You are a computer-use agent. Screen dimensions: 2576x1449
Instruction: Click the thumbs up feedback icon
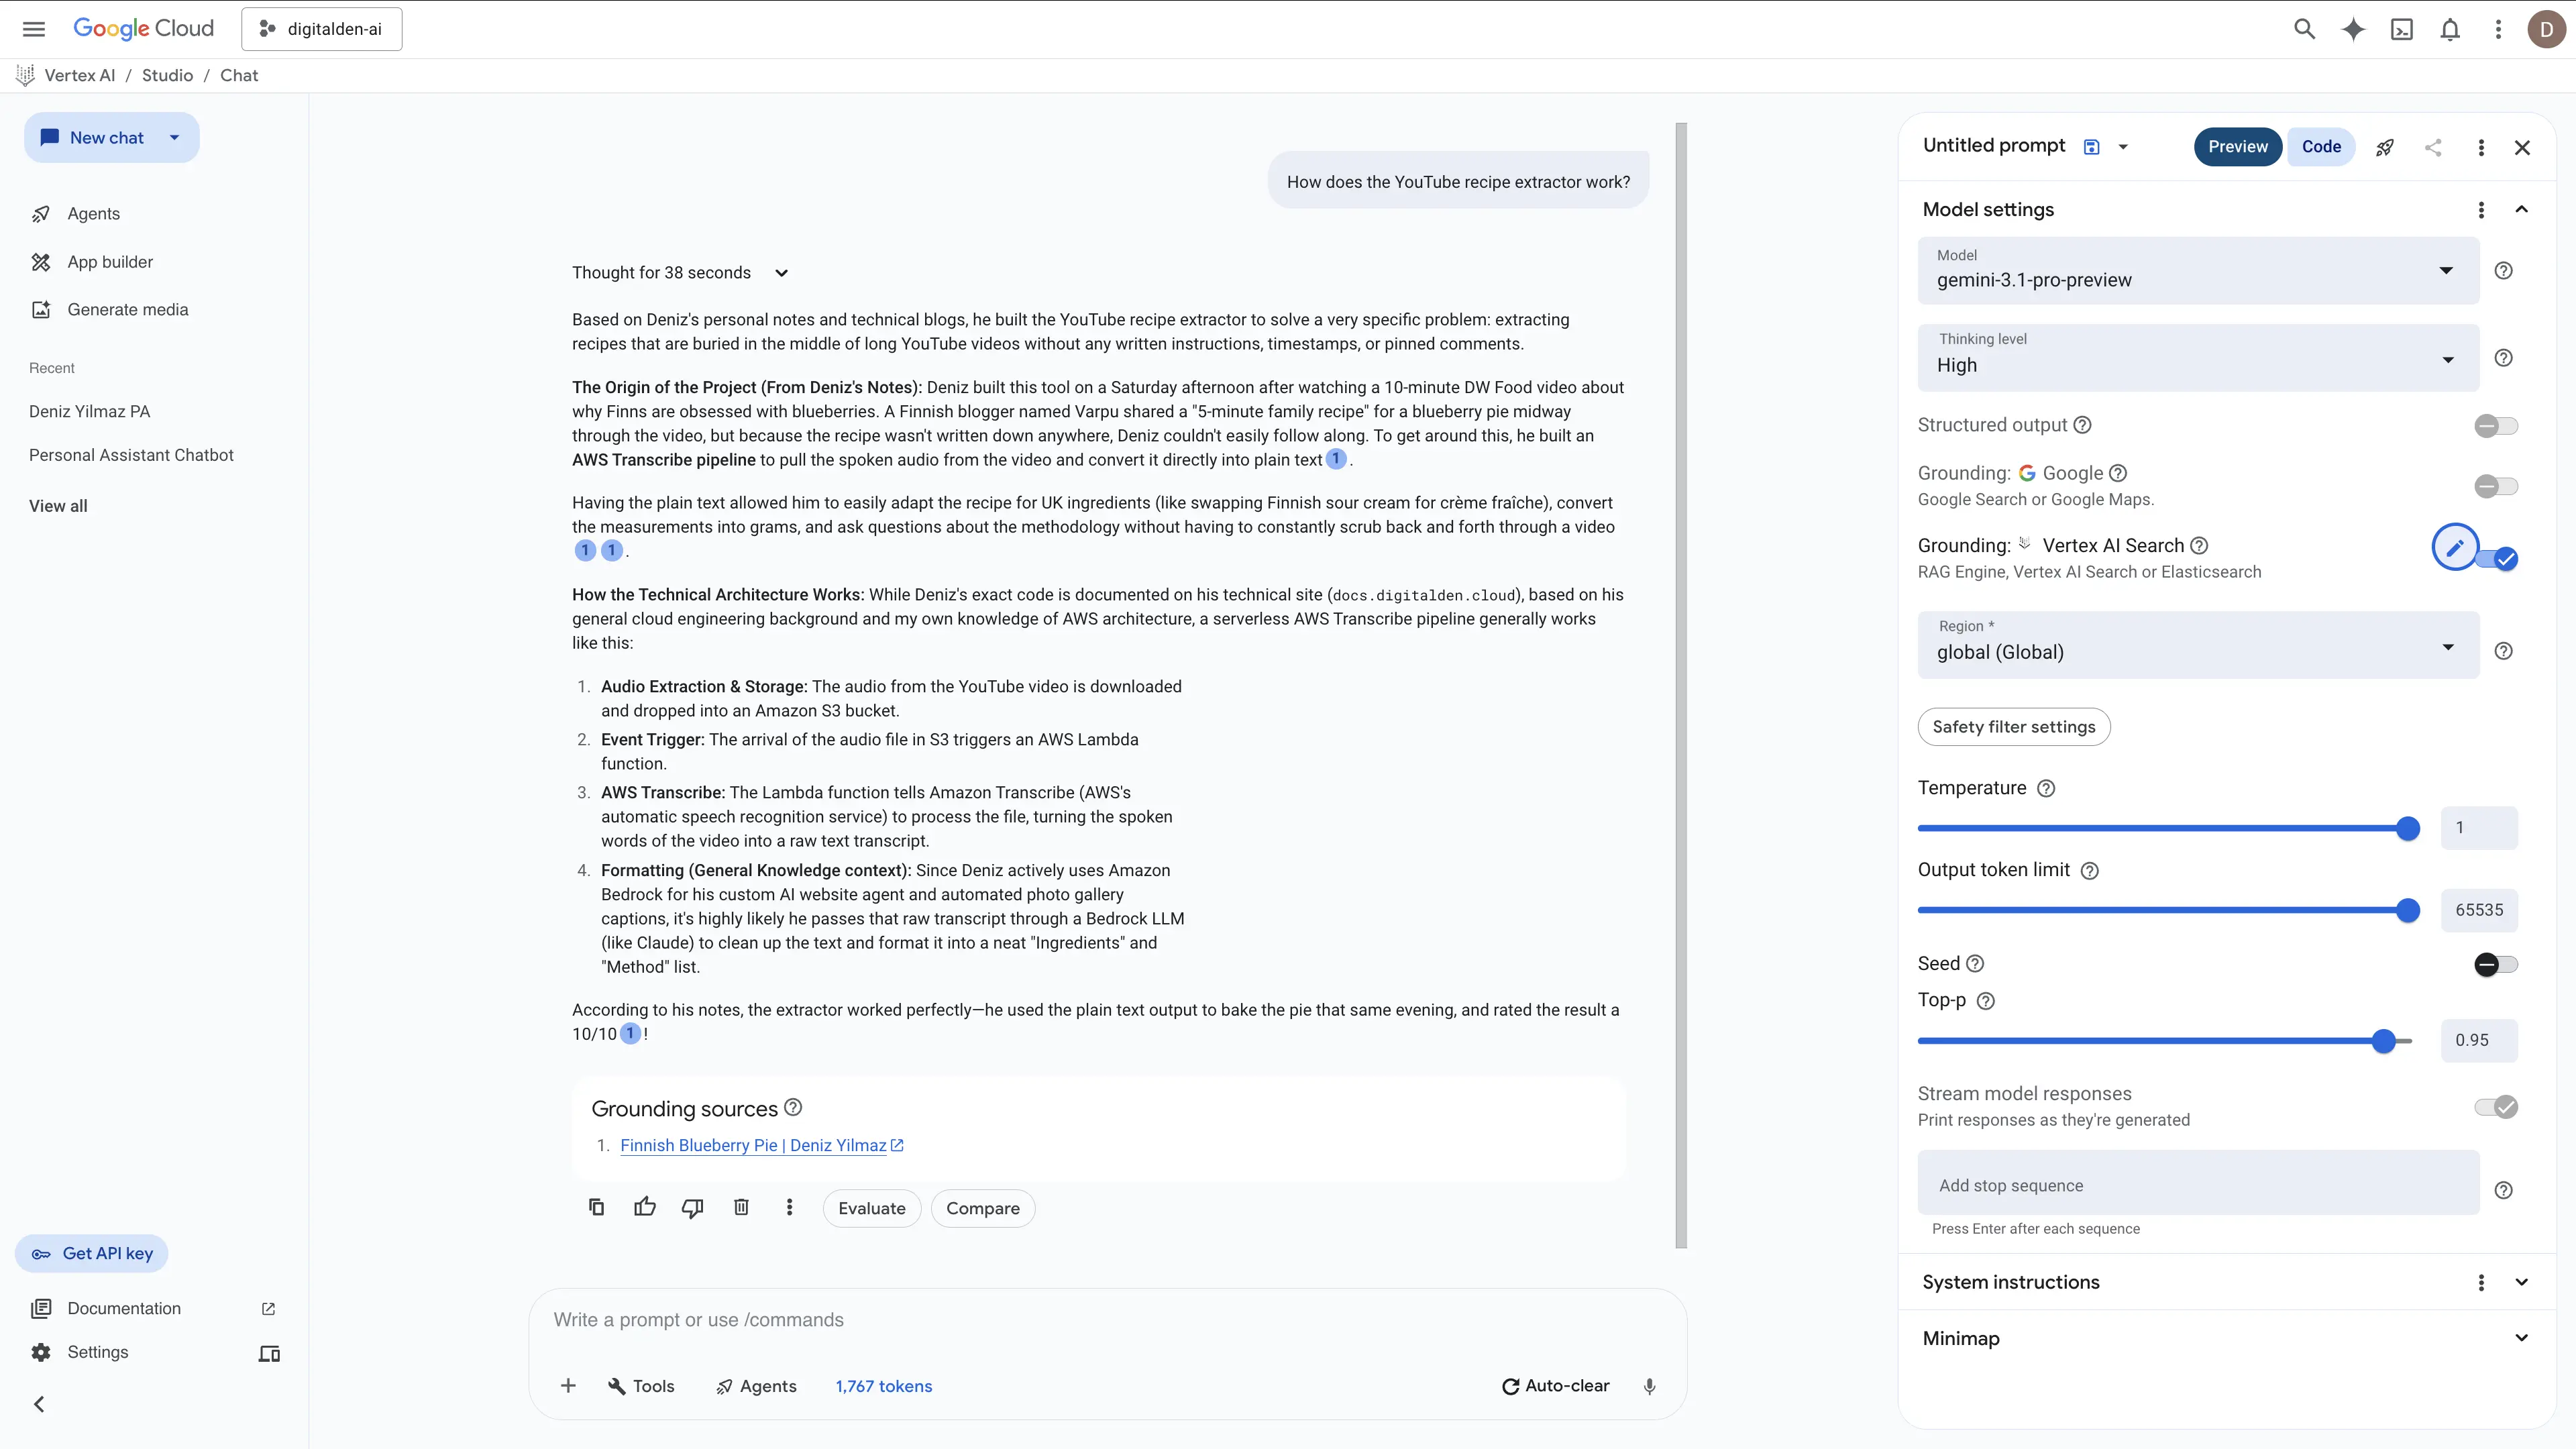(x=645, y=1207)
